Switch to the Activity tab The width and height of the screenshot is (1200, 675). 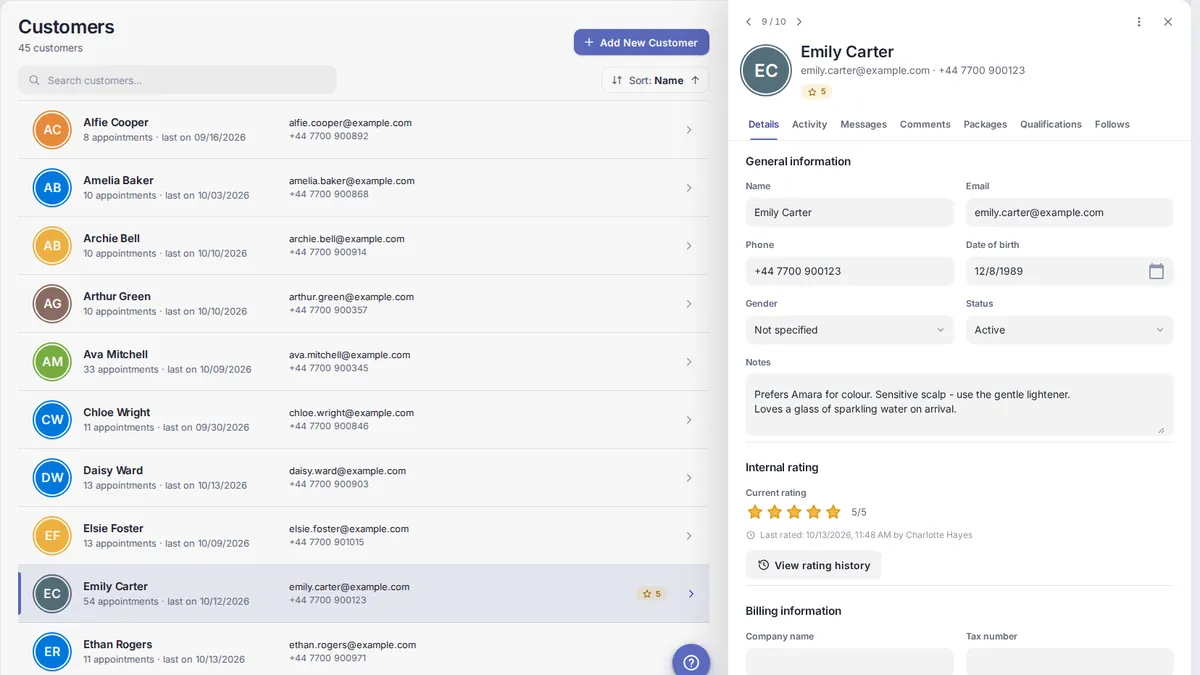(x=809, y=125)
